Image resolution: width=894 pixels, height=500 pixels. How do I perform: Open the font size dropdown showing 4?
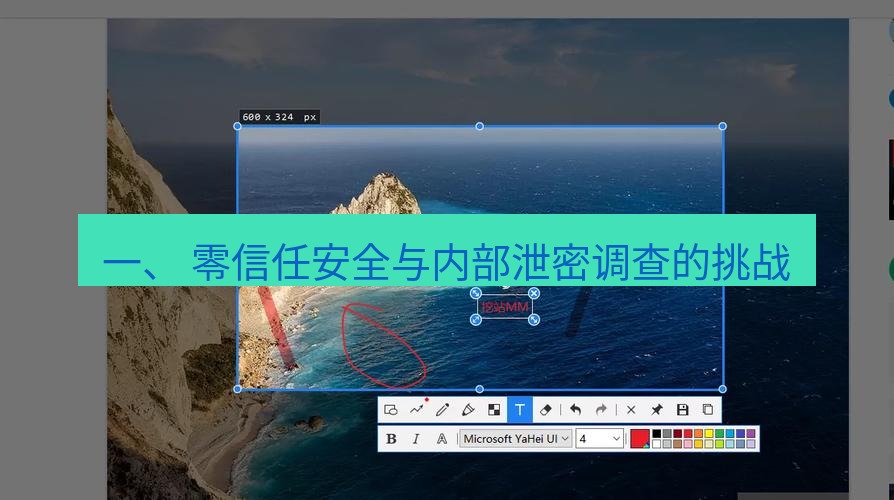click(x=599, y=438)
